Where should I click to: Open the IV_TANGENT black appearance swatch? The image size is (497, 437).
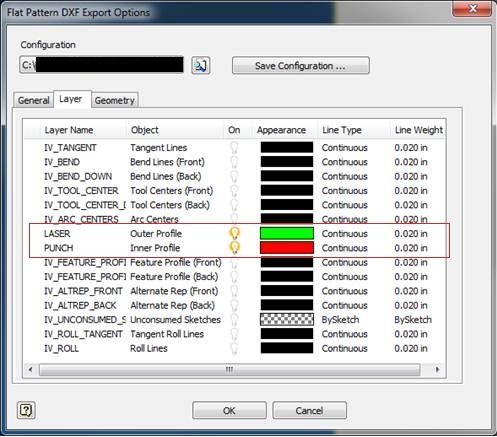(x=287, y=147)
